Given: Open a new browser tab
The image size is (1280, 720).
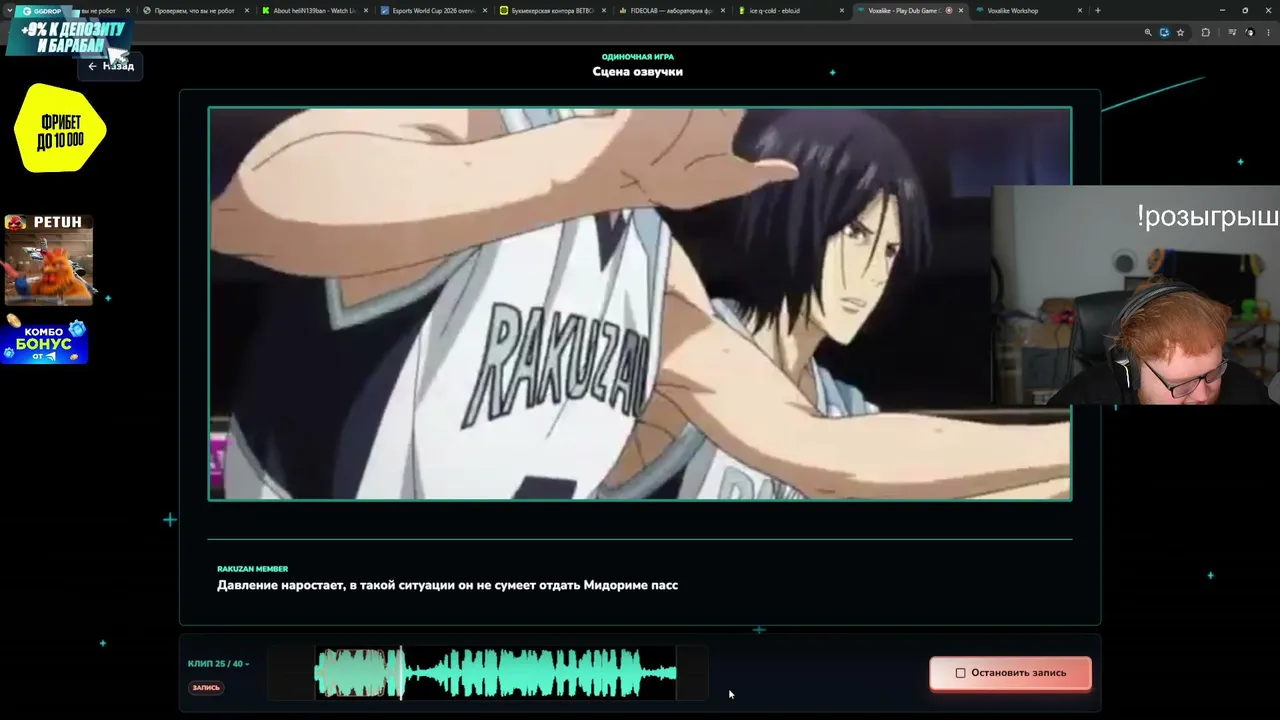Looking at the screenshot, I should click(x=1098, y=11).
